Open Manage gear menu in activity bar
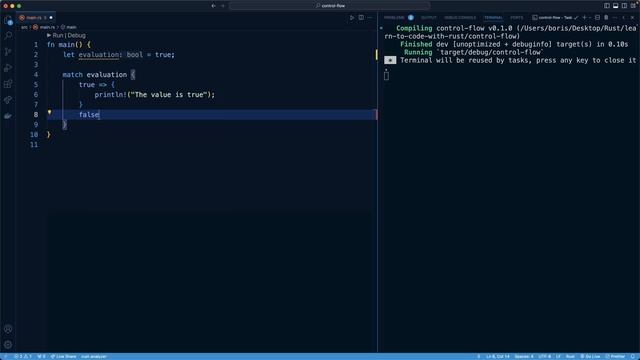Screen dimensions: 640x360 [8, 345]
